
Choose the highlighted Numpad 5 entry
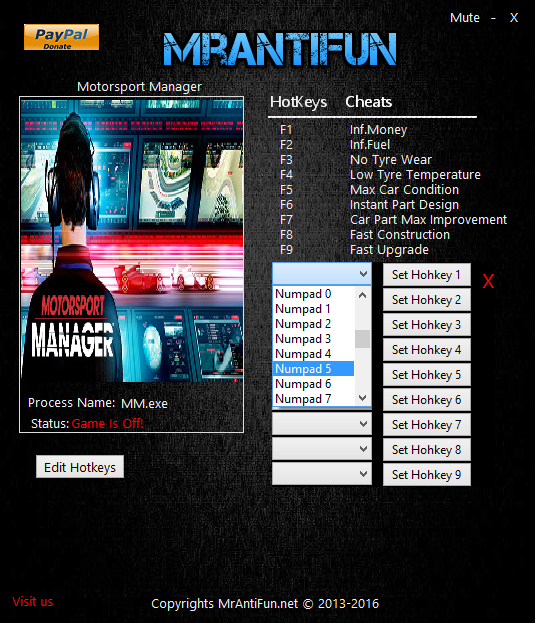pos(313,369)
